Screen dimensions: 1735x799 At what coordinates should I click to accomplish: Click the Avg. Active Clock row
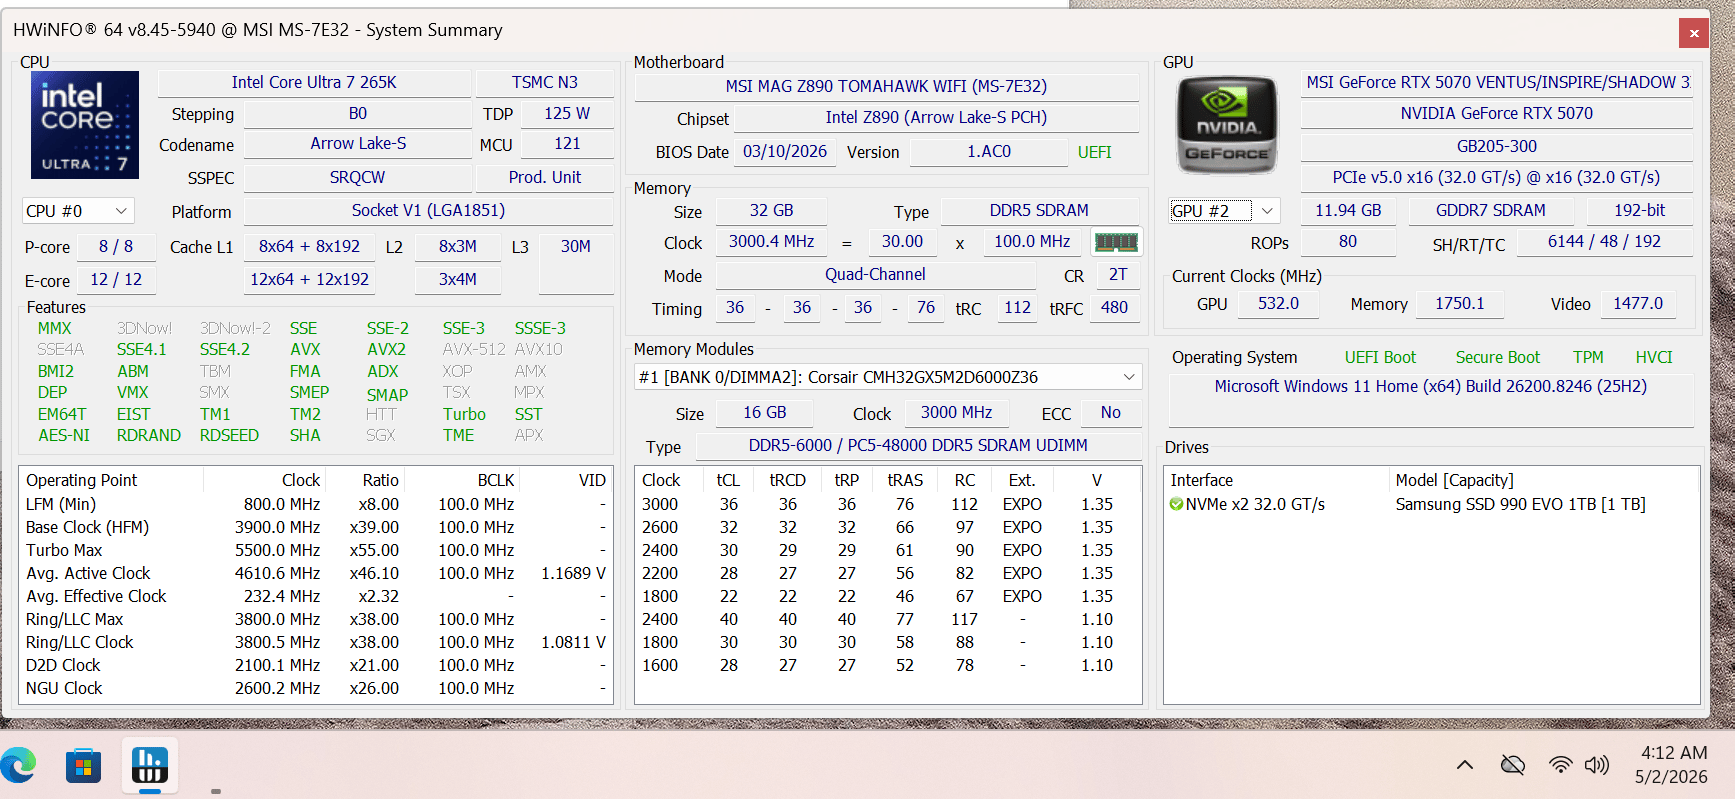316,574
